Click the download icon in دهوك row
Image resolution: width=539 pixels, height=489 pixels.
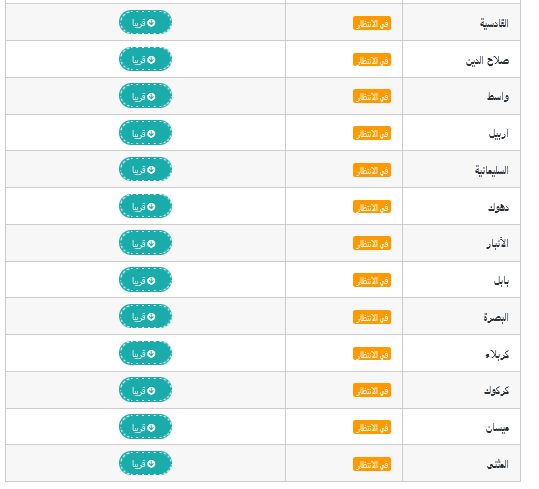[151, 207]
